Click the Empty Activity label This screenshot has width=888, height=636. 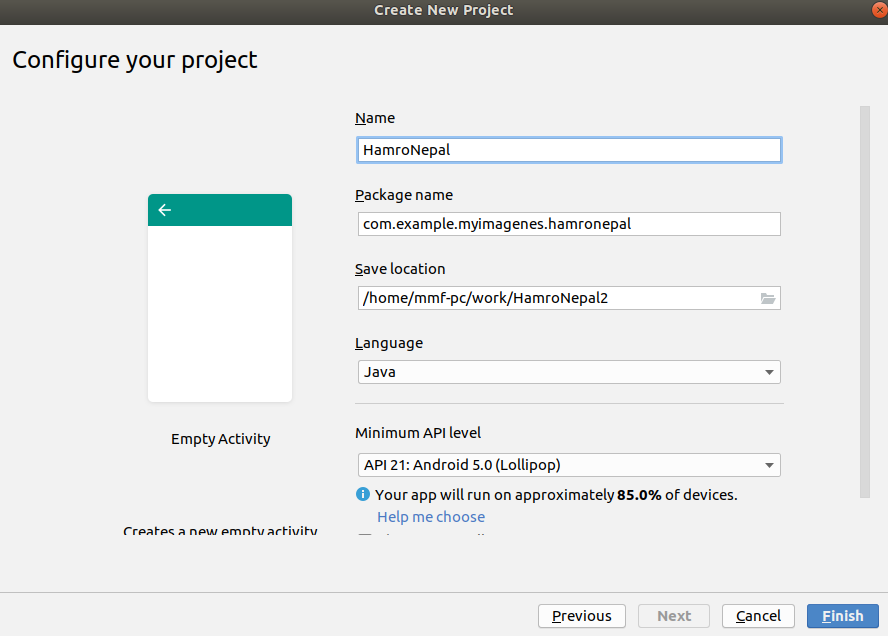(x=220, y=439)
